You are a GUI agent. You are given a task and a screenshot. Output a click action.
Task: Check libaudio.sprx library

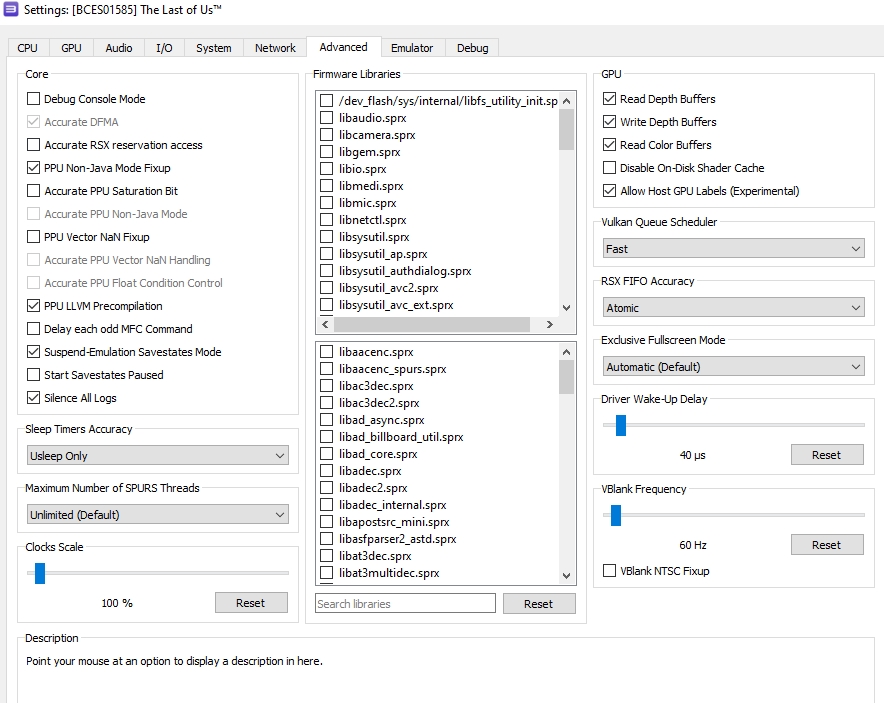point(326,118)
